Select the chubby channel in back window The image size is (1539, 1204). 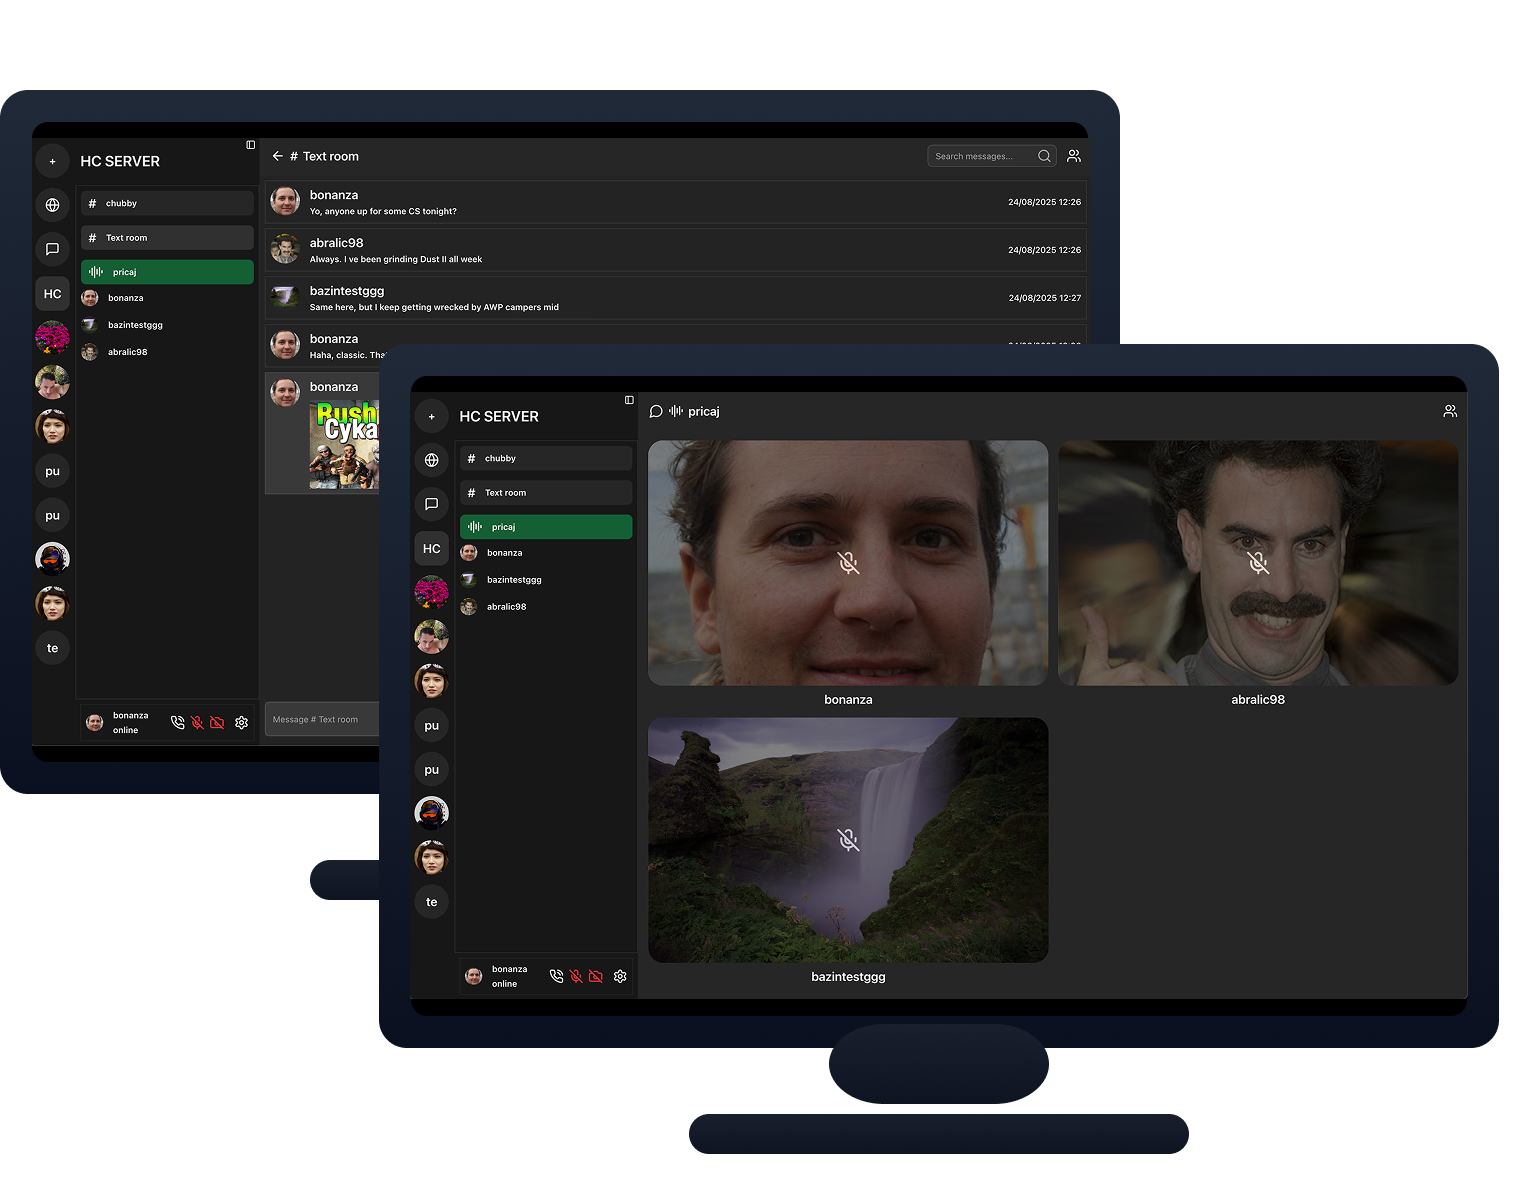click(167, 203)
